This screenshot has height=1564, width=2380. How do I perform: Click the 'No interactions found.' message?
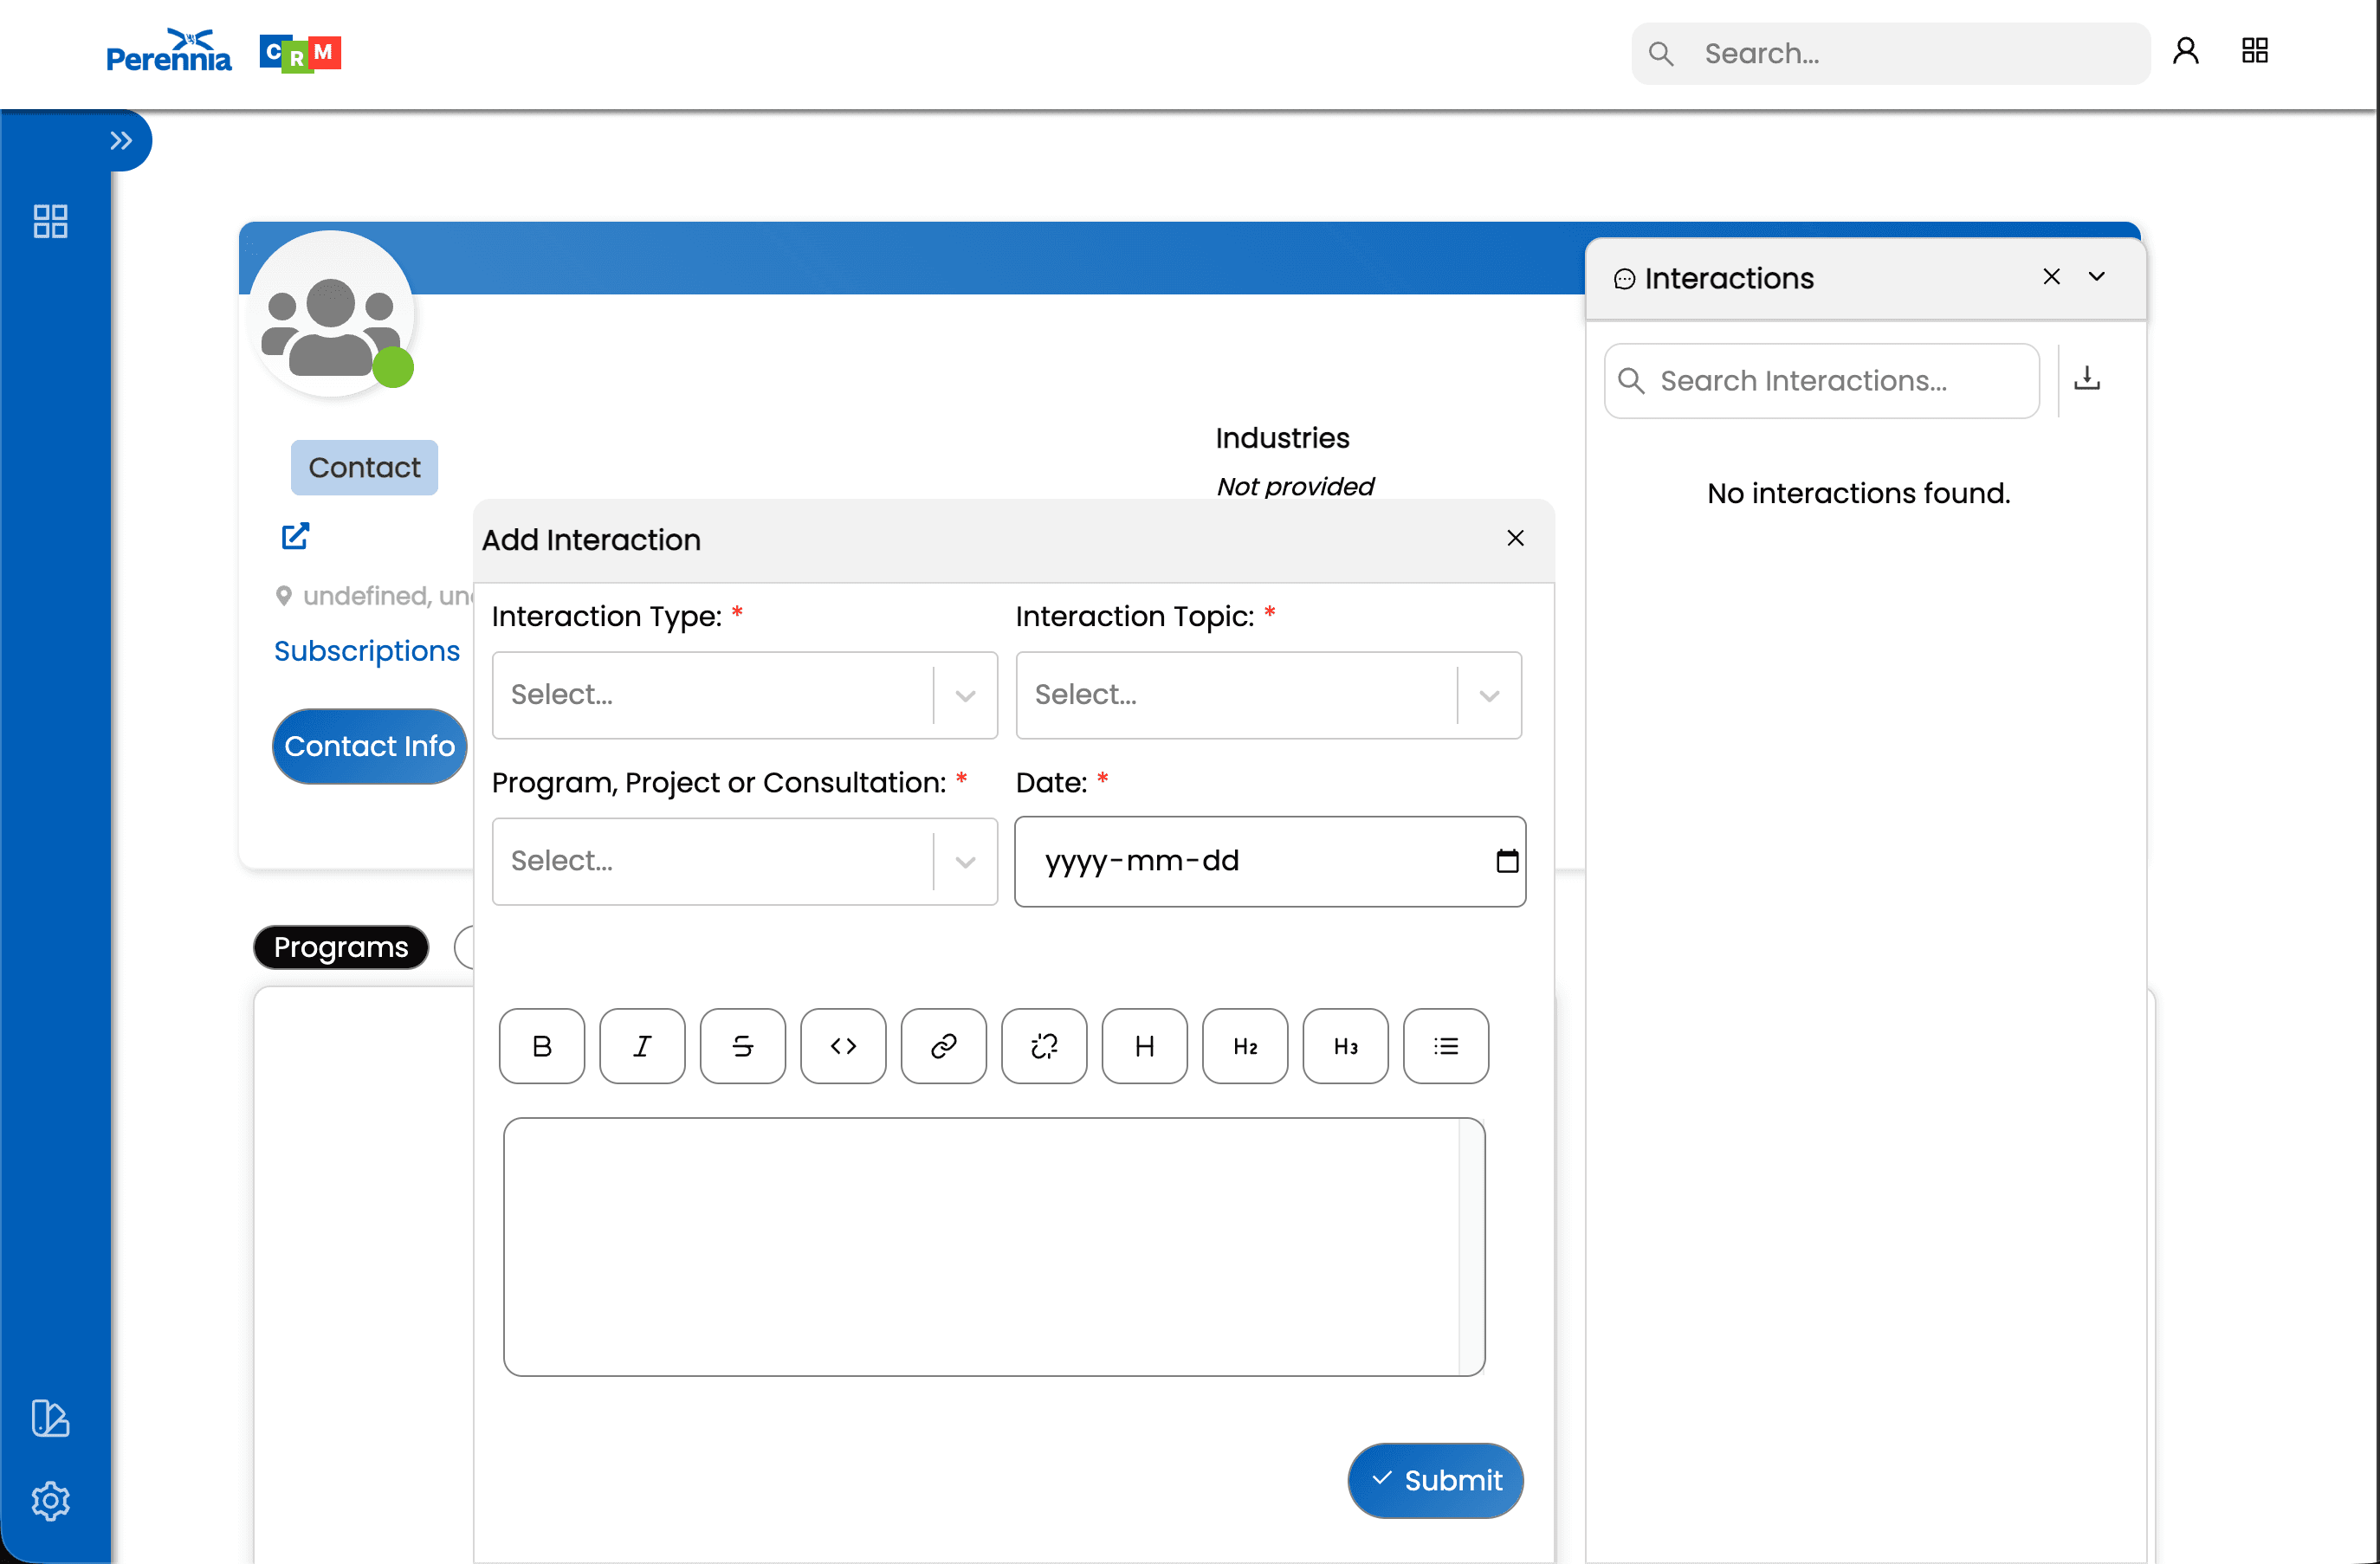click(1858, 493)
